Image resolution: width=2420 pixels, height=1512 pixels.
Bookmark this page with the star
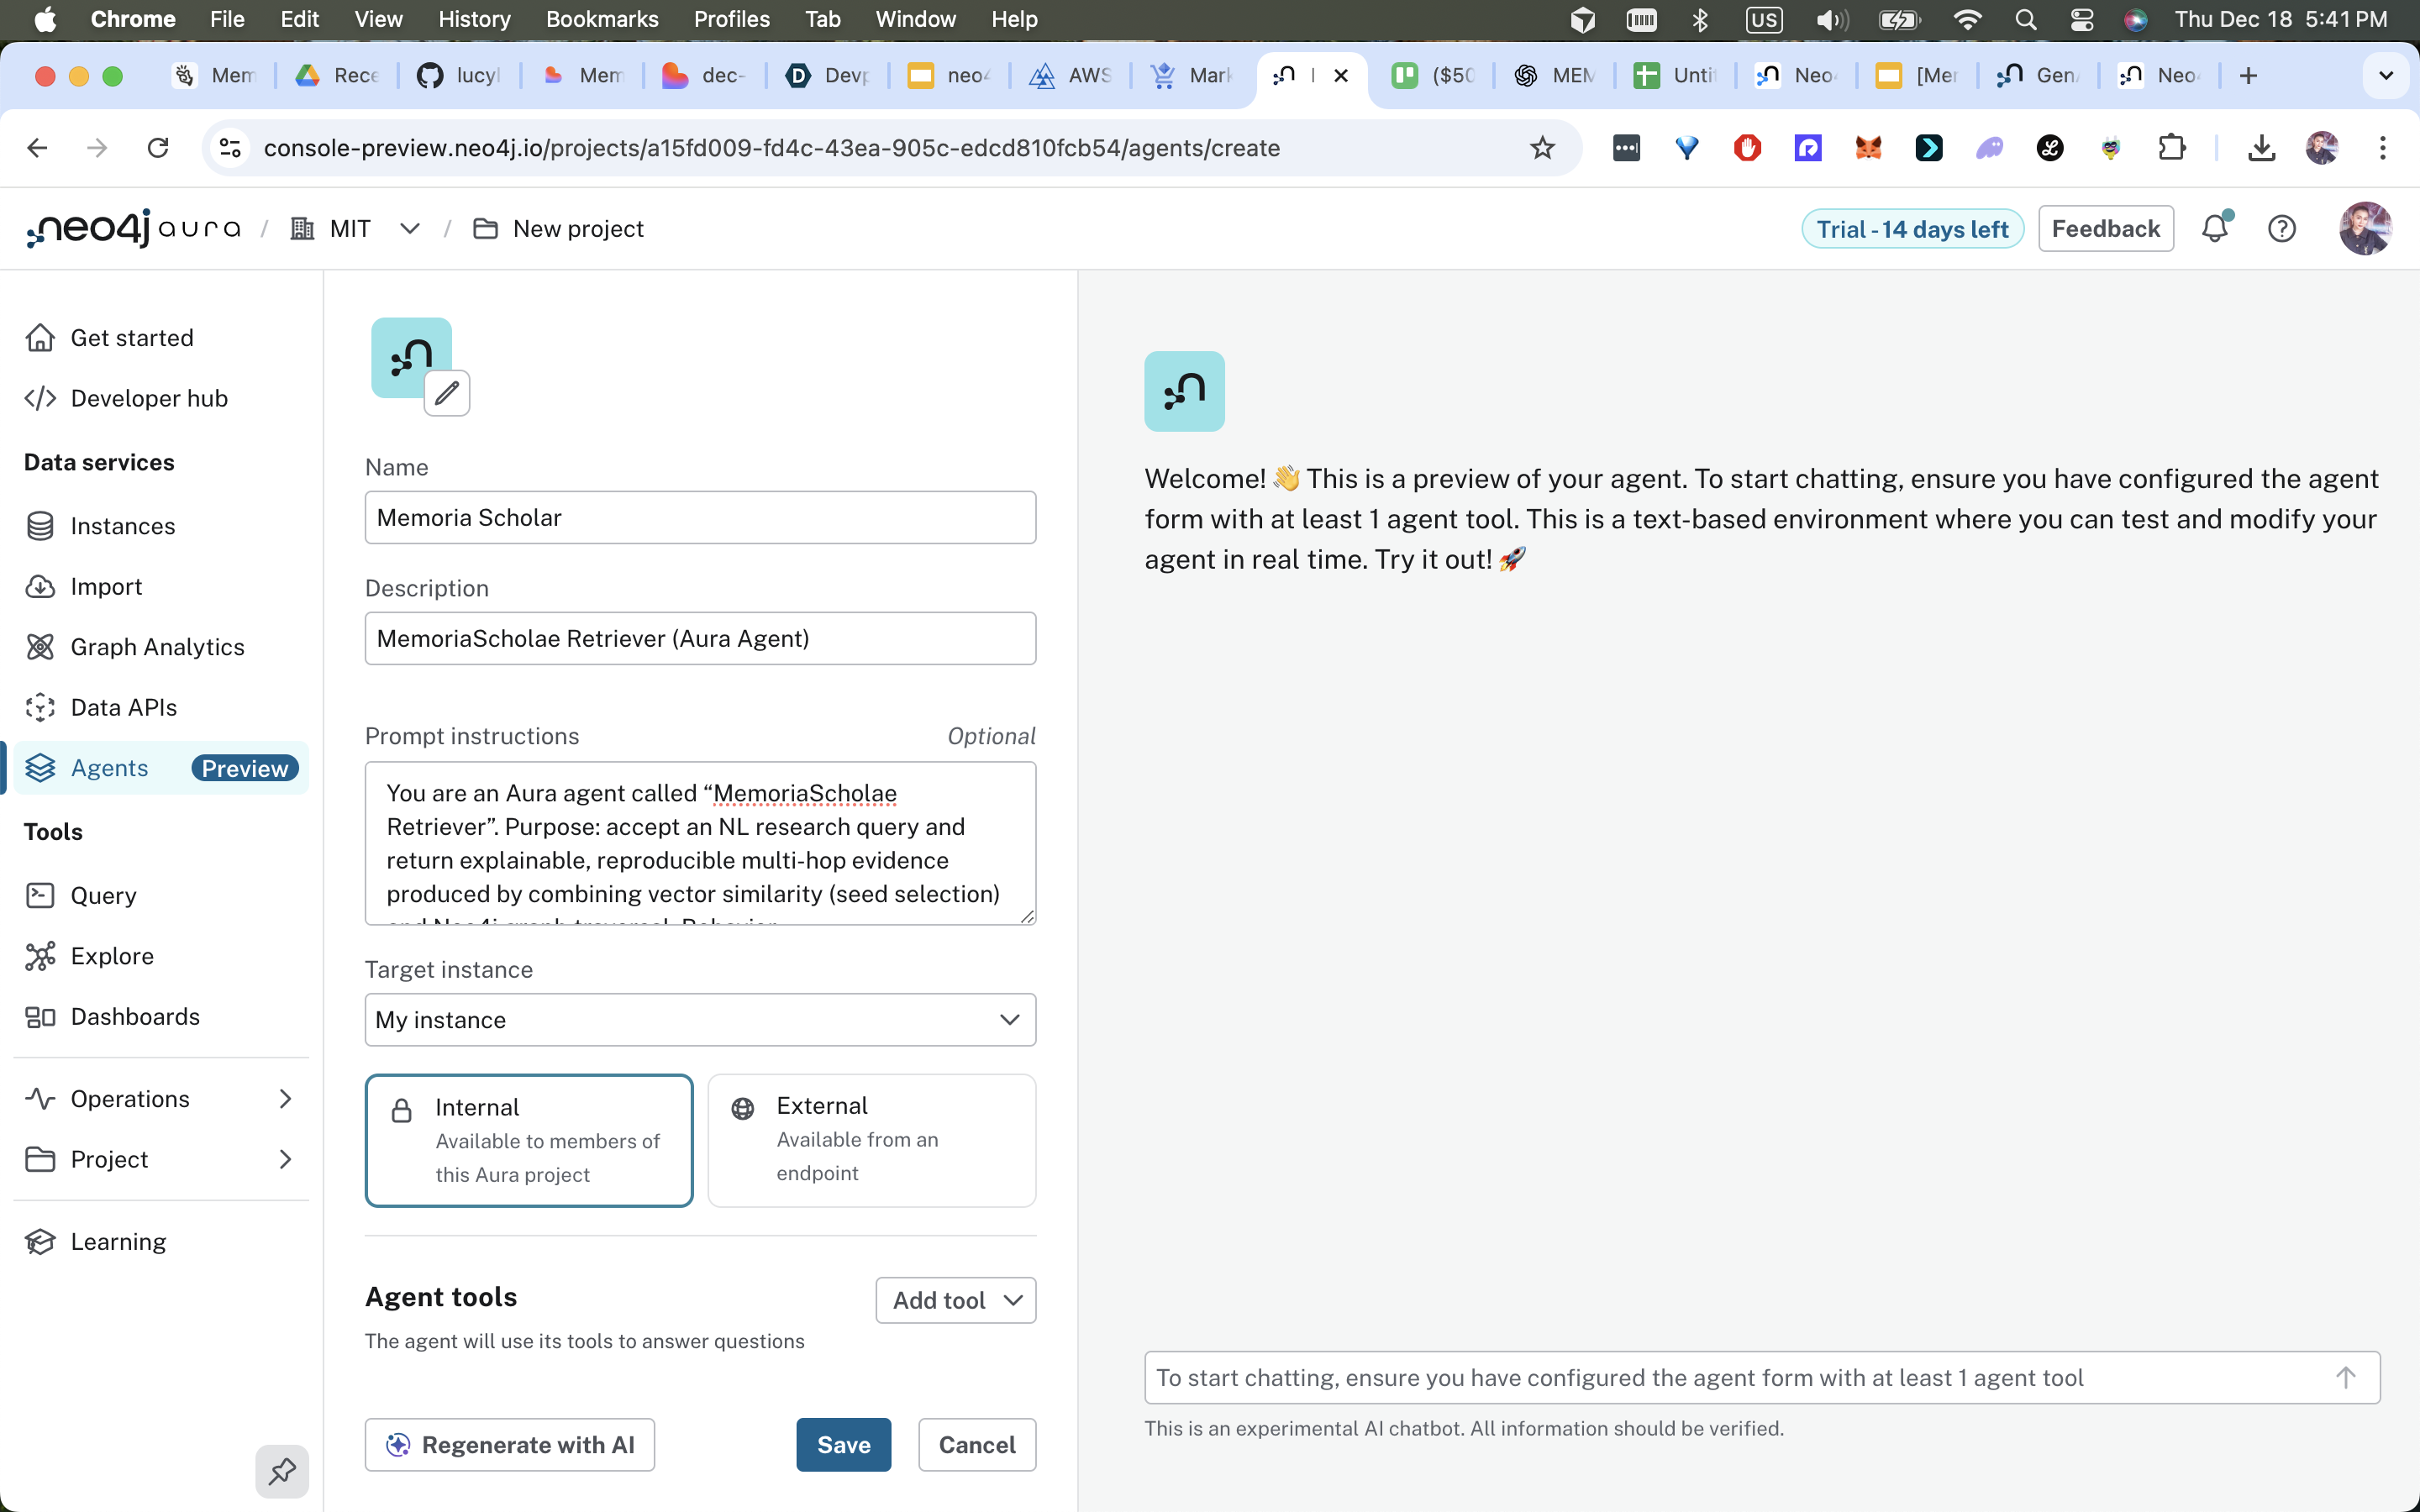click(1542, 148)
